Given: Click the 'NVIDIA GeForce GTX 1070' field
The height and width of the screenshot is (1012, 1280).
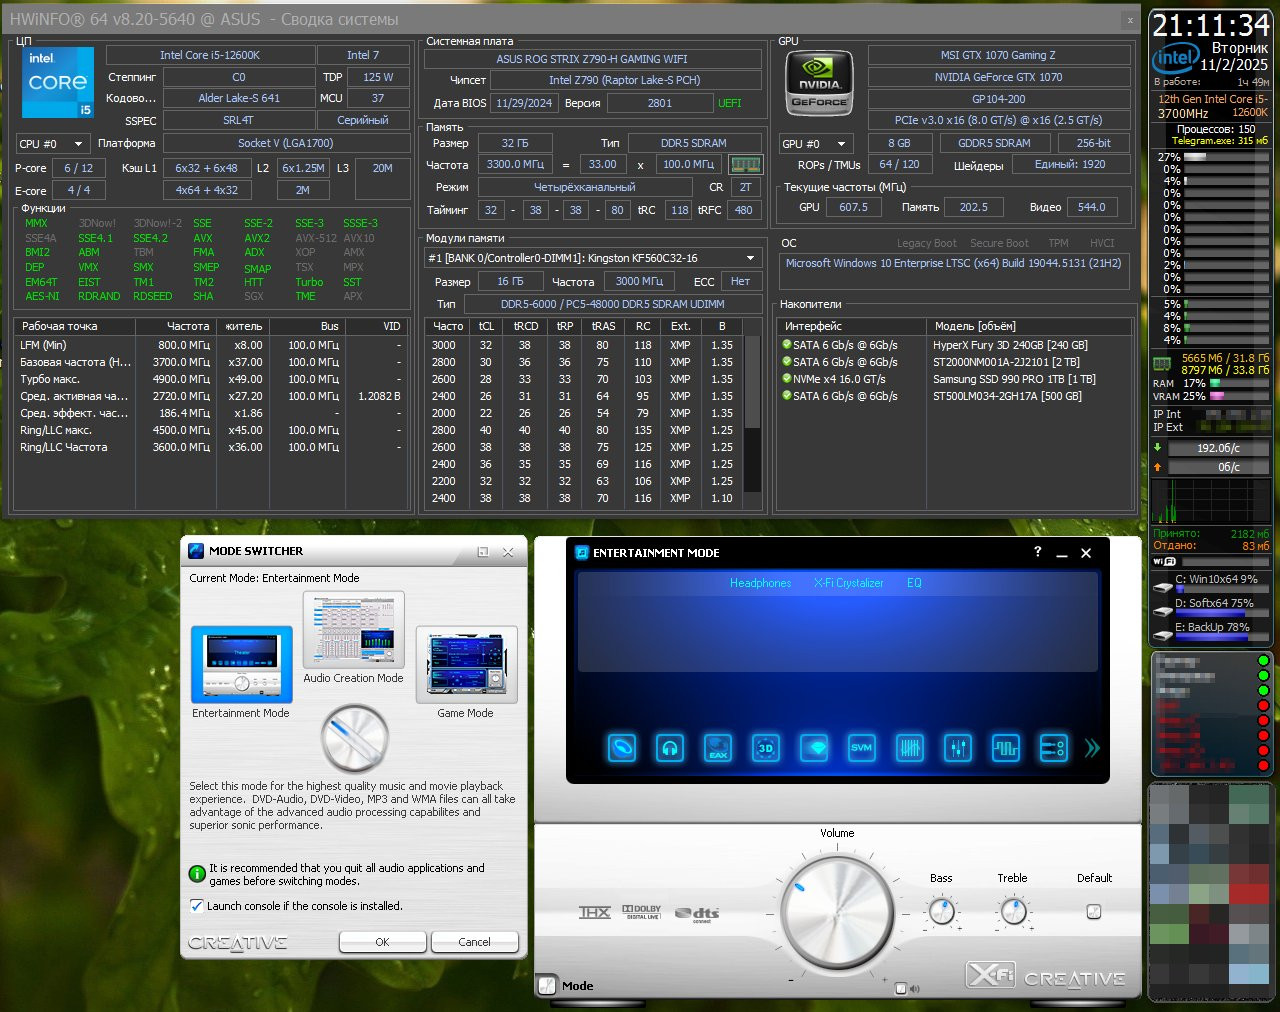Looking at the screenshot, I should tap(998, 77).
